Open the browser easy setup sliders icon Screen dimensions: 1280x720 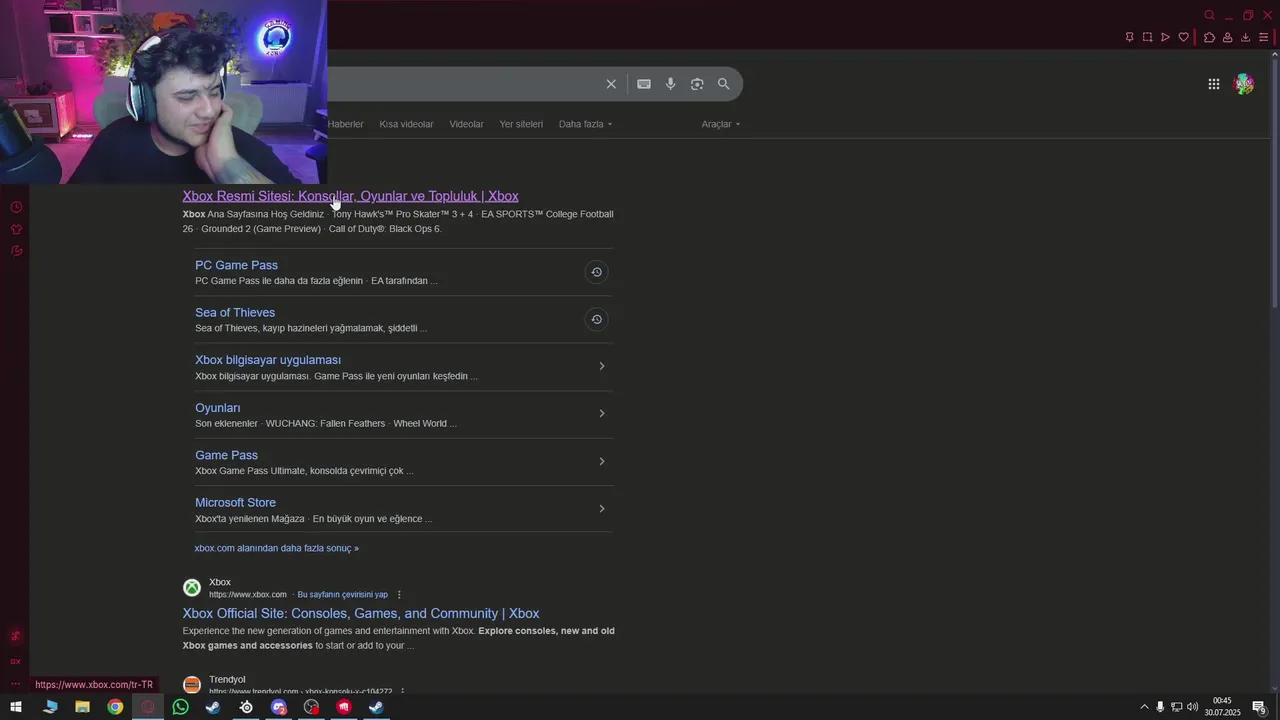coord(1263,37)
